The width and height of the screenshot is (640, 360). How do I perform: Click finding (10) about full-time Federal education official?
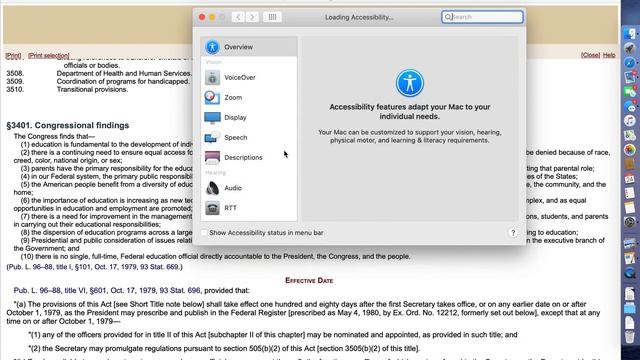[216, 256]
